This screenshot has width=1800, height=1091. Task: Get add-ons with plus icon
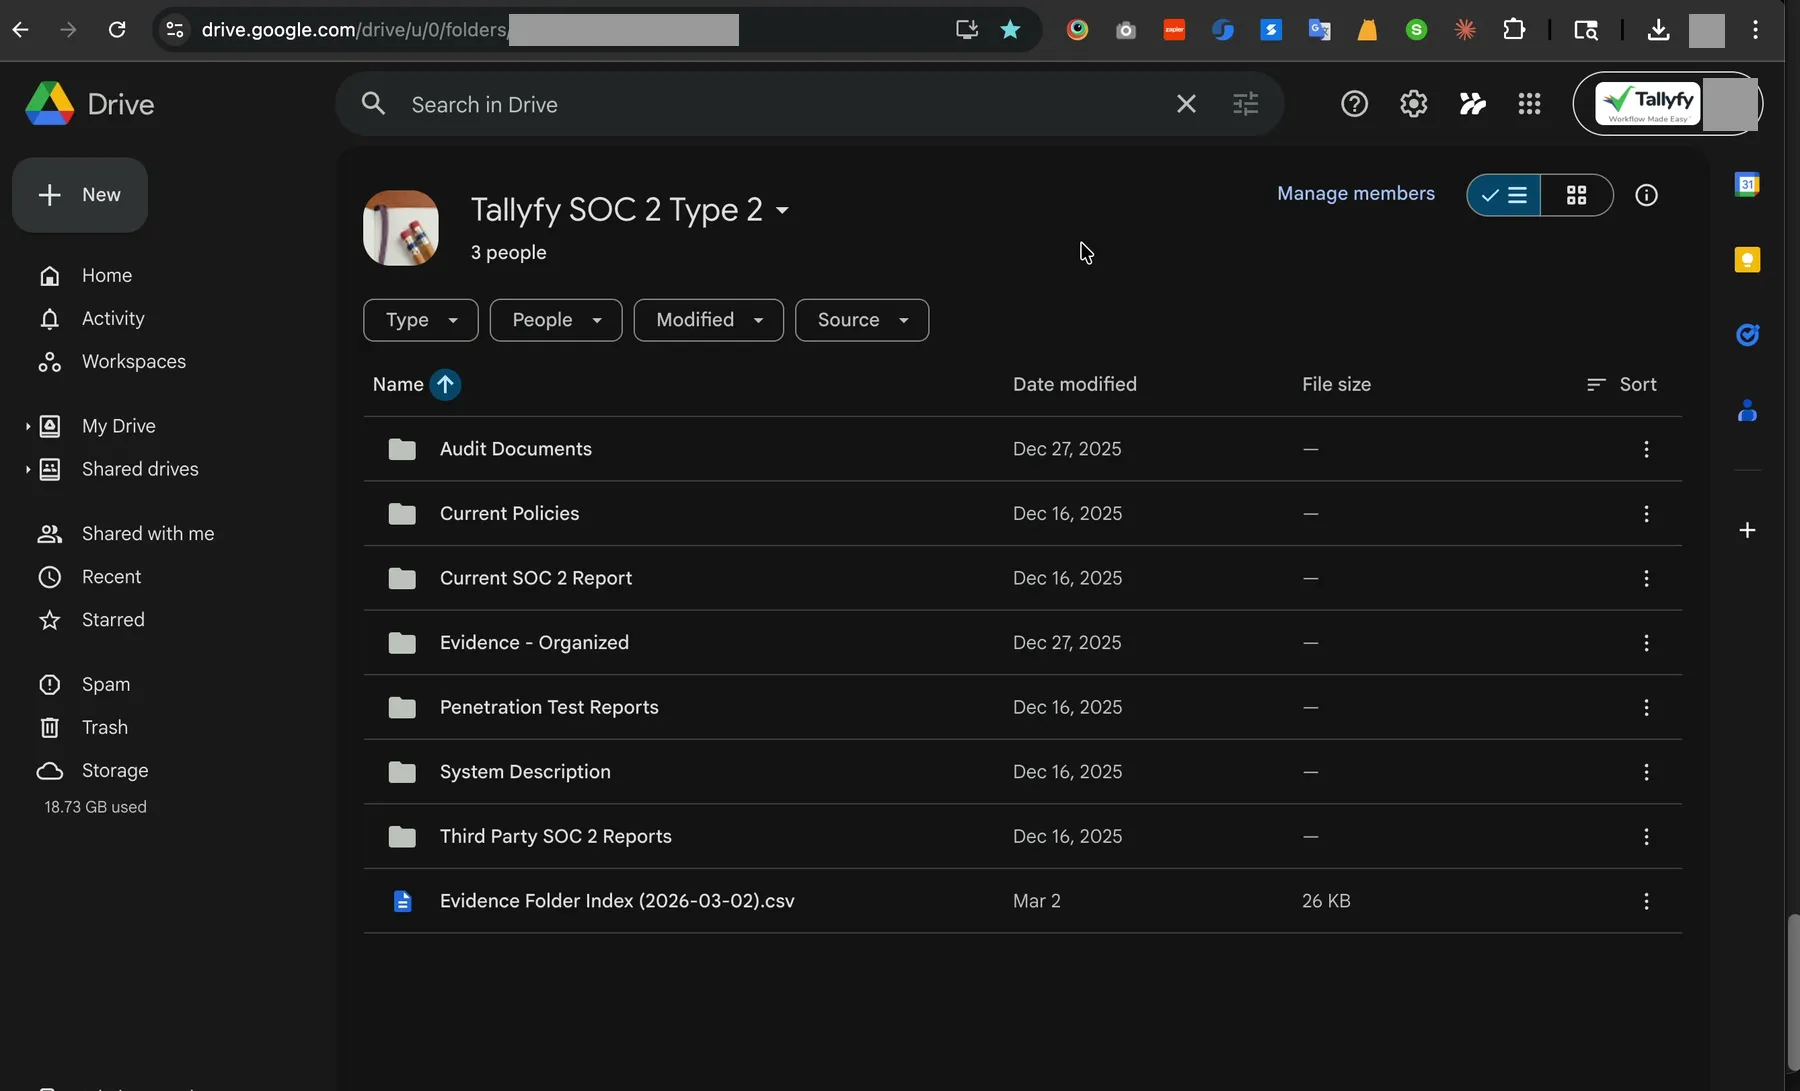1747,530
